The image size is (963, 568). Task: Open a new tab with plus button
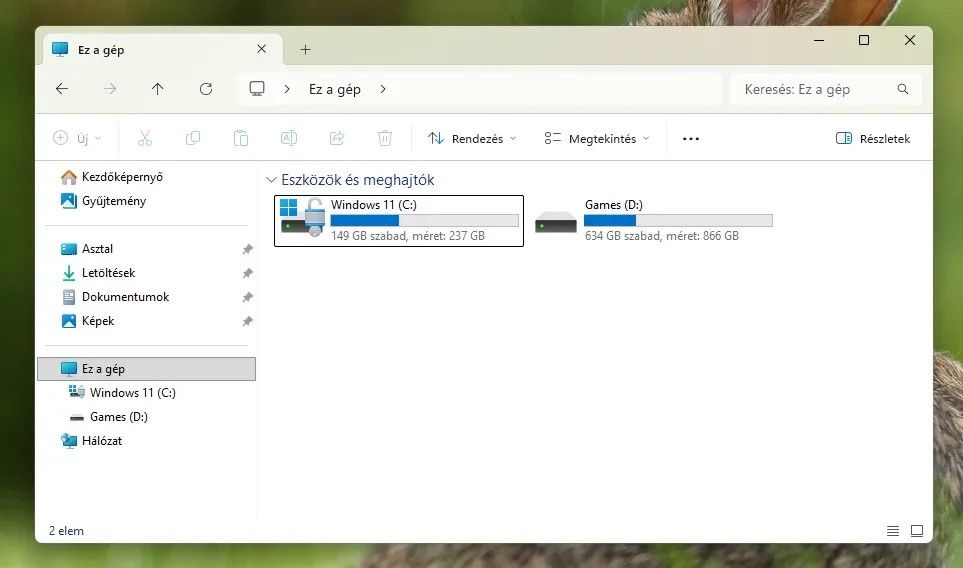pos(306,49)
